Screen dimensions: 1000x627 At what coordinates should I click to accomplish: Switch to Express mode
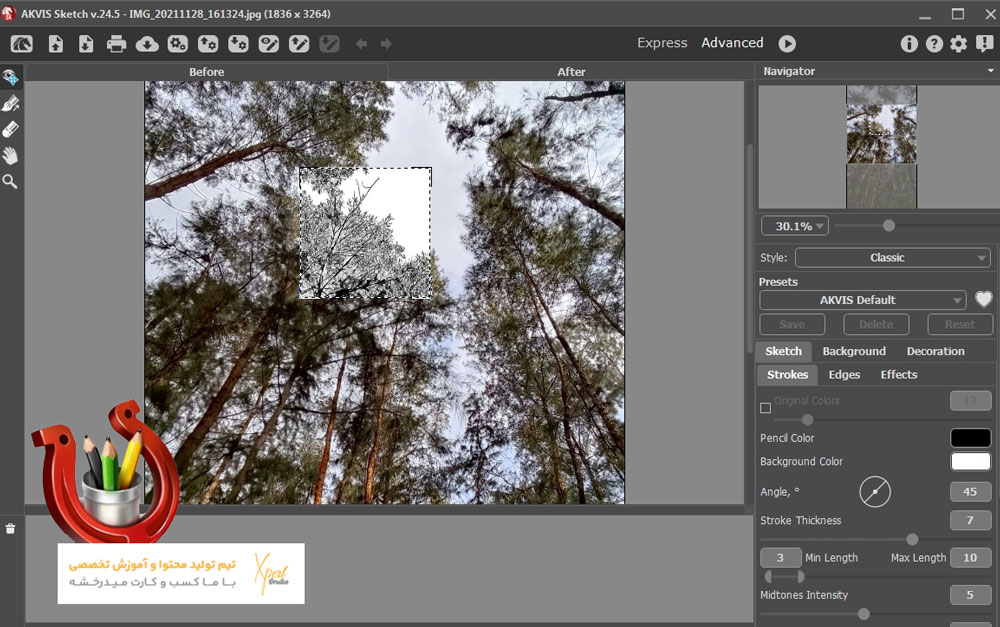pos(662,43)
